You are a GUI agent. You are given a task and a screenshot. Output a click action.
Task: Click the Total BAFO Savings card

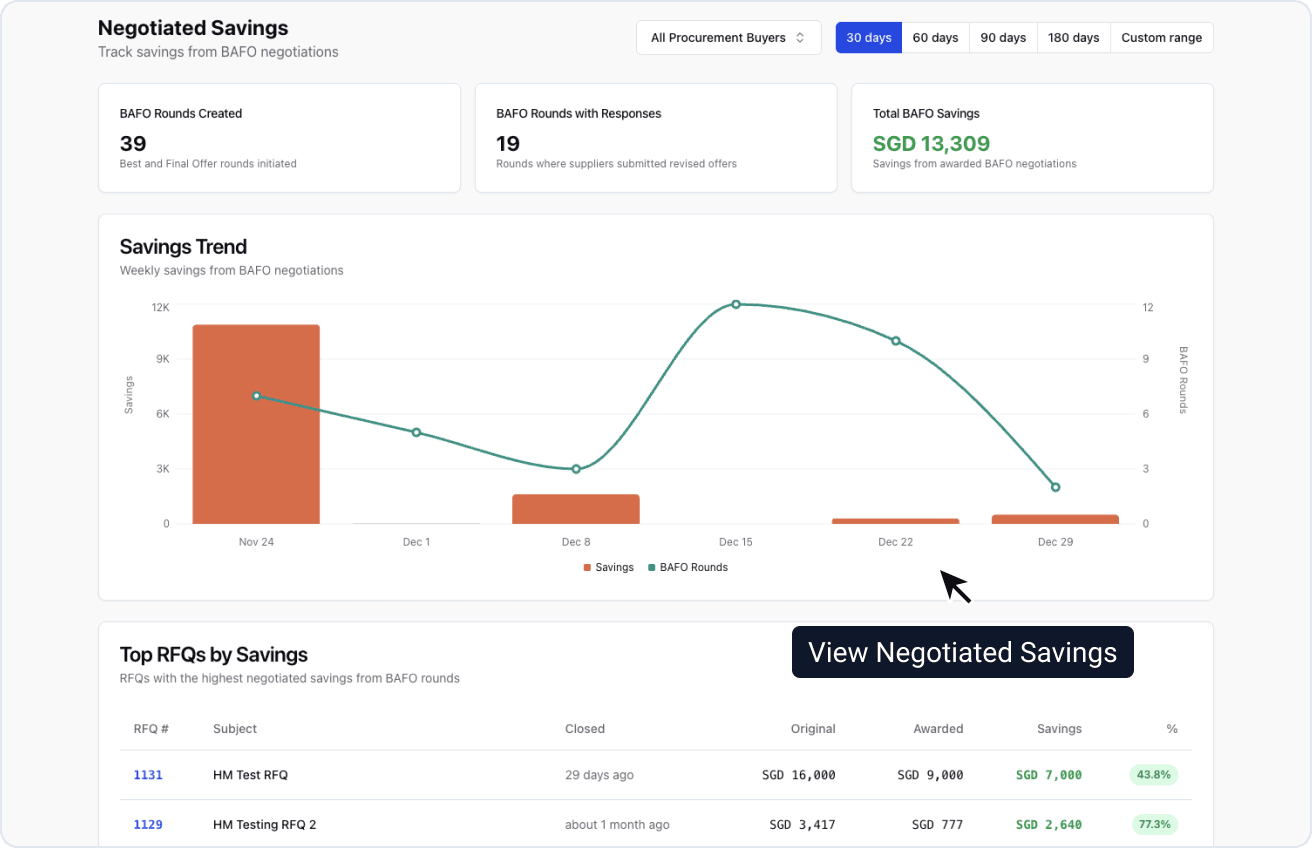click(x=1031, y=138)
